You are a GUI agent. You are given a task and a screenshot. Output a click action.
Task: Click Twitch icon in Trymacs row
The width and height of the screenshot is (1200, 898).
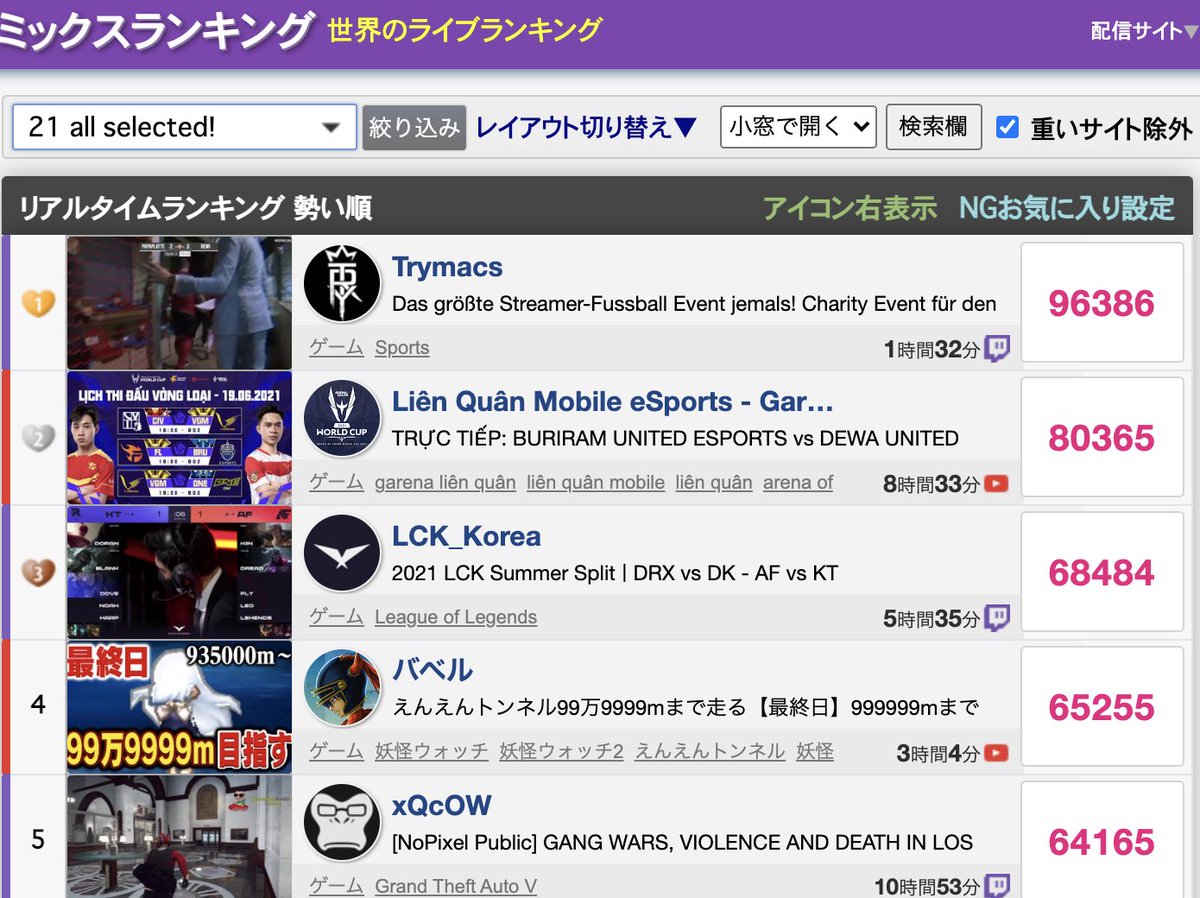click(x=997, y=349)
